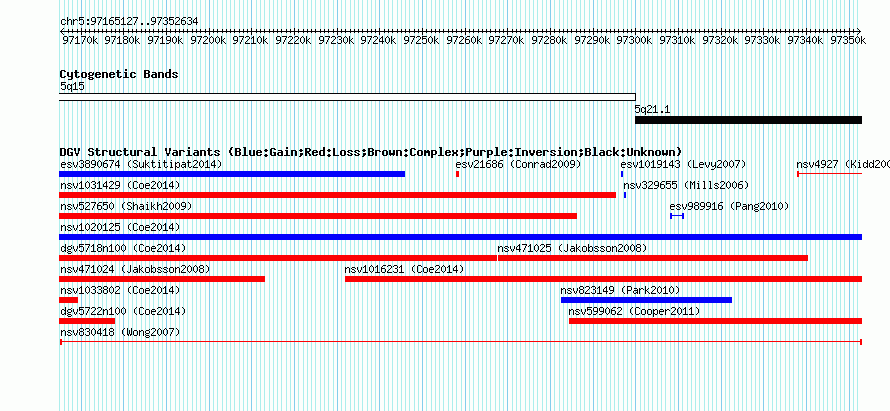890x411 pixels.
Task: Click the Cytogenetic Bands track title
Action: 119,74
